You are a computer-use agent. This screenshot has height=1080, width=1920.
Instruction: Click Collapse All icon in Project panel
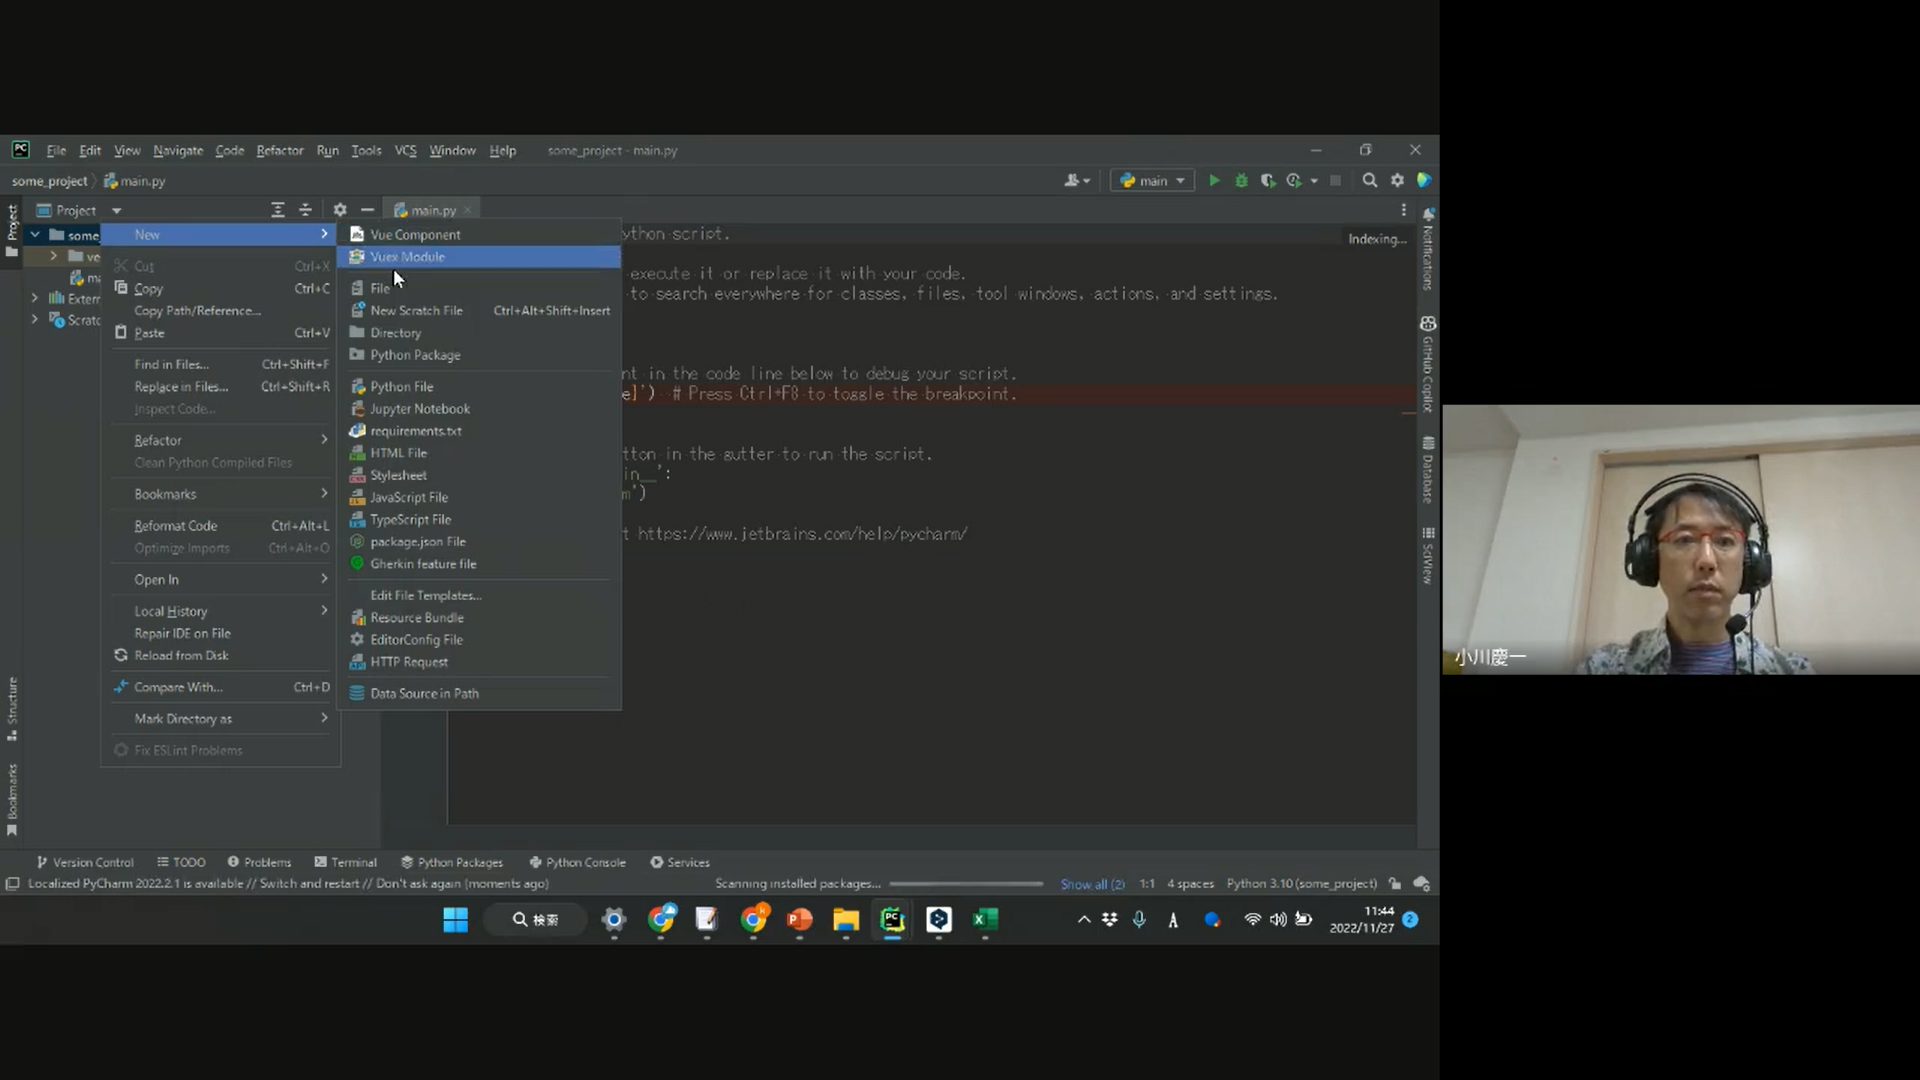tap(305, 210)
